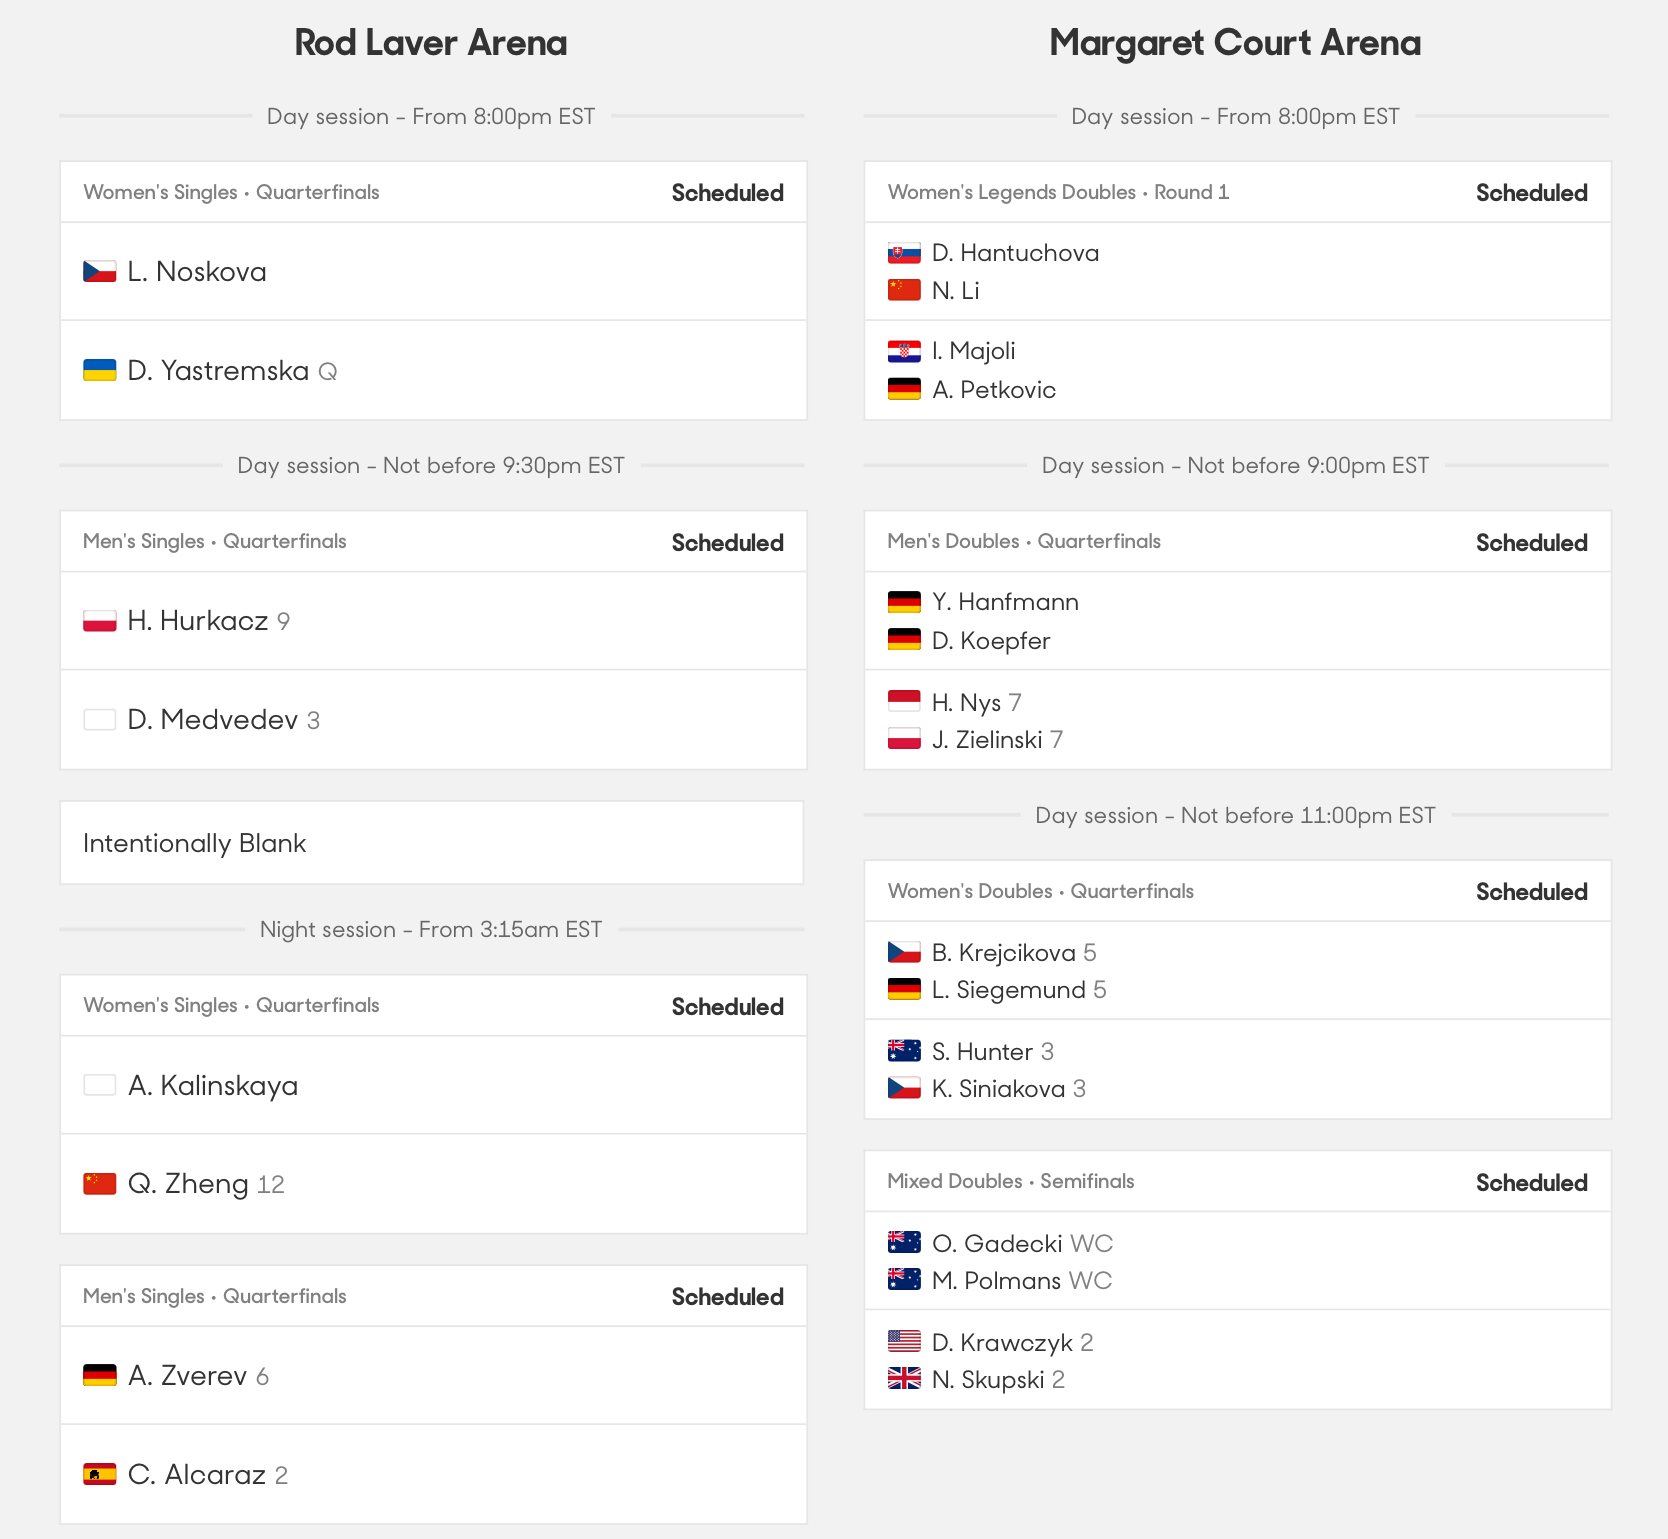Click the Australian flag beside S. Hunter
This screenshot has height=1539, width=1668.
(x=904, y=1051)
